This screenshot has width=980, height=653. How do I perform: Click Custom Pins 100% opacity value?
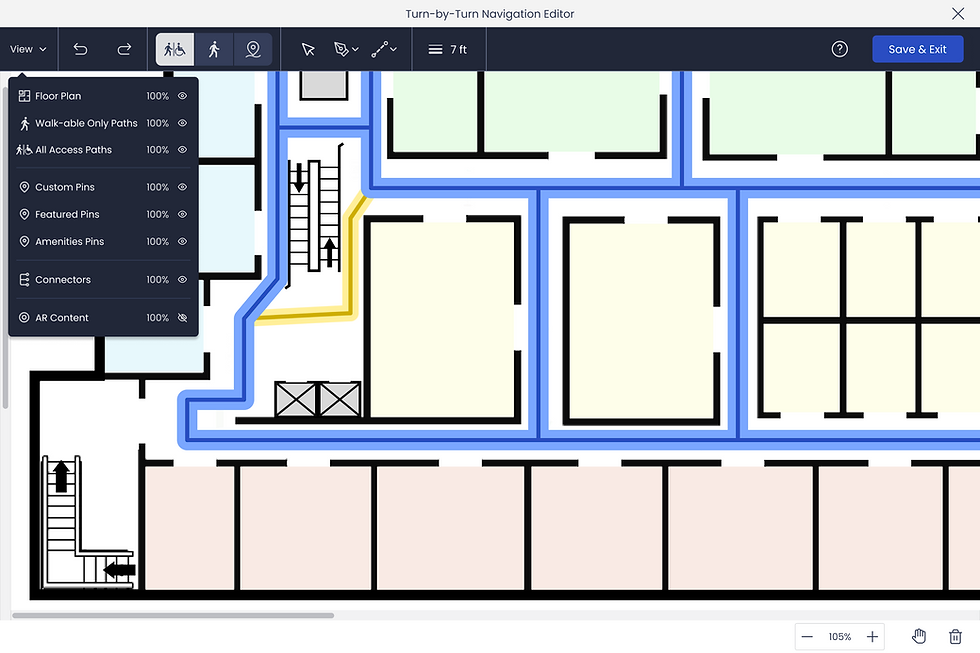tap(158, 187)
